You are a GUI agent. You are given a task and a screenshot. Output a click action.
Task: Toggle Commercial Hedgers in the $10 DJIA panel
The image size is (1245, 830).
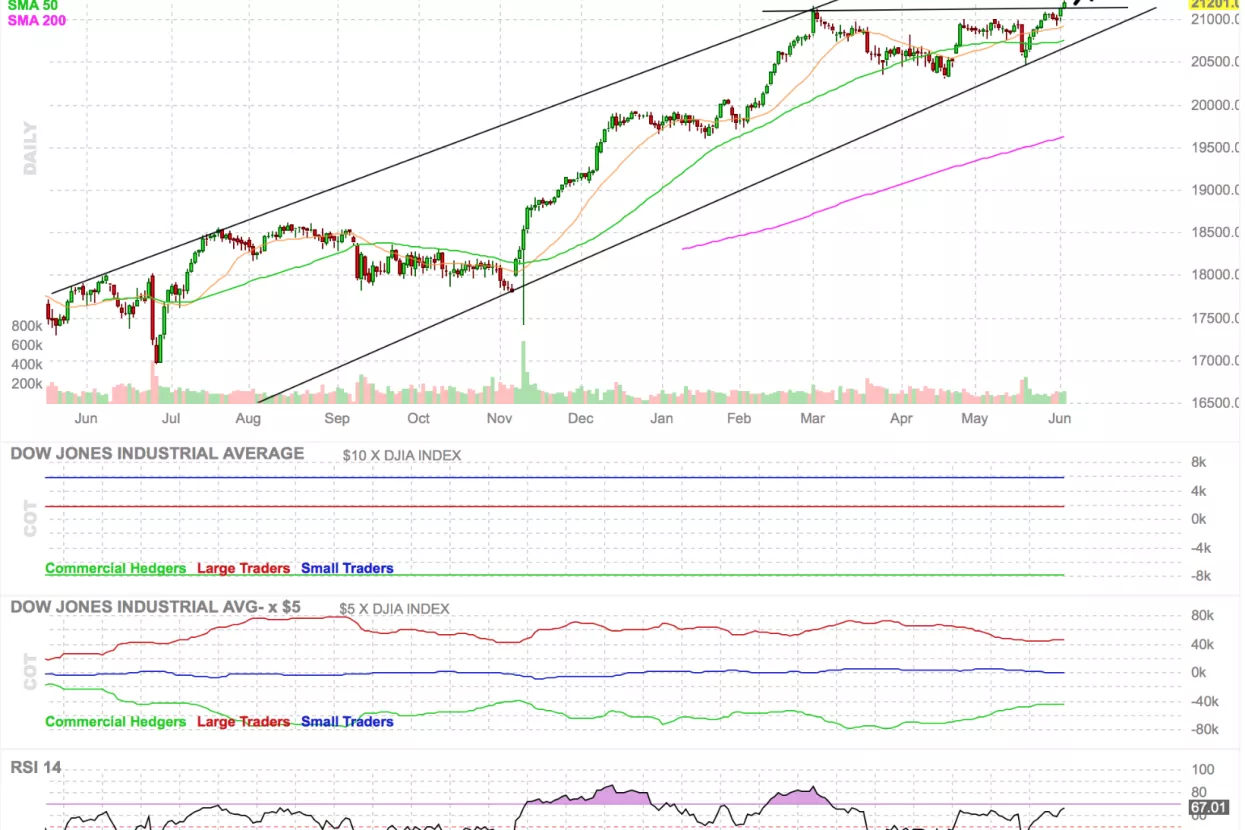tap(115, 568)
